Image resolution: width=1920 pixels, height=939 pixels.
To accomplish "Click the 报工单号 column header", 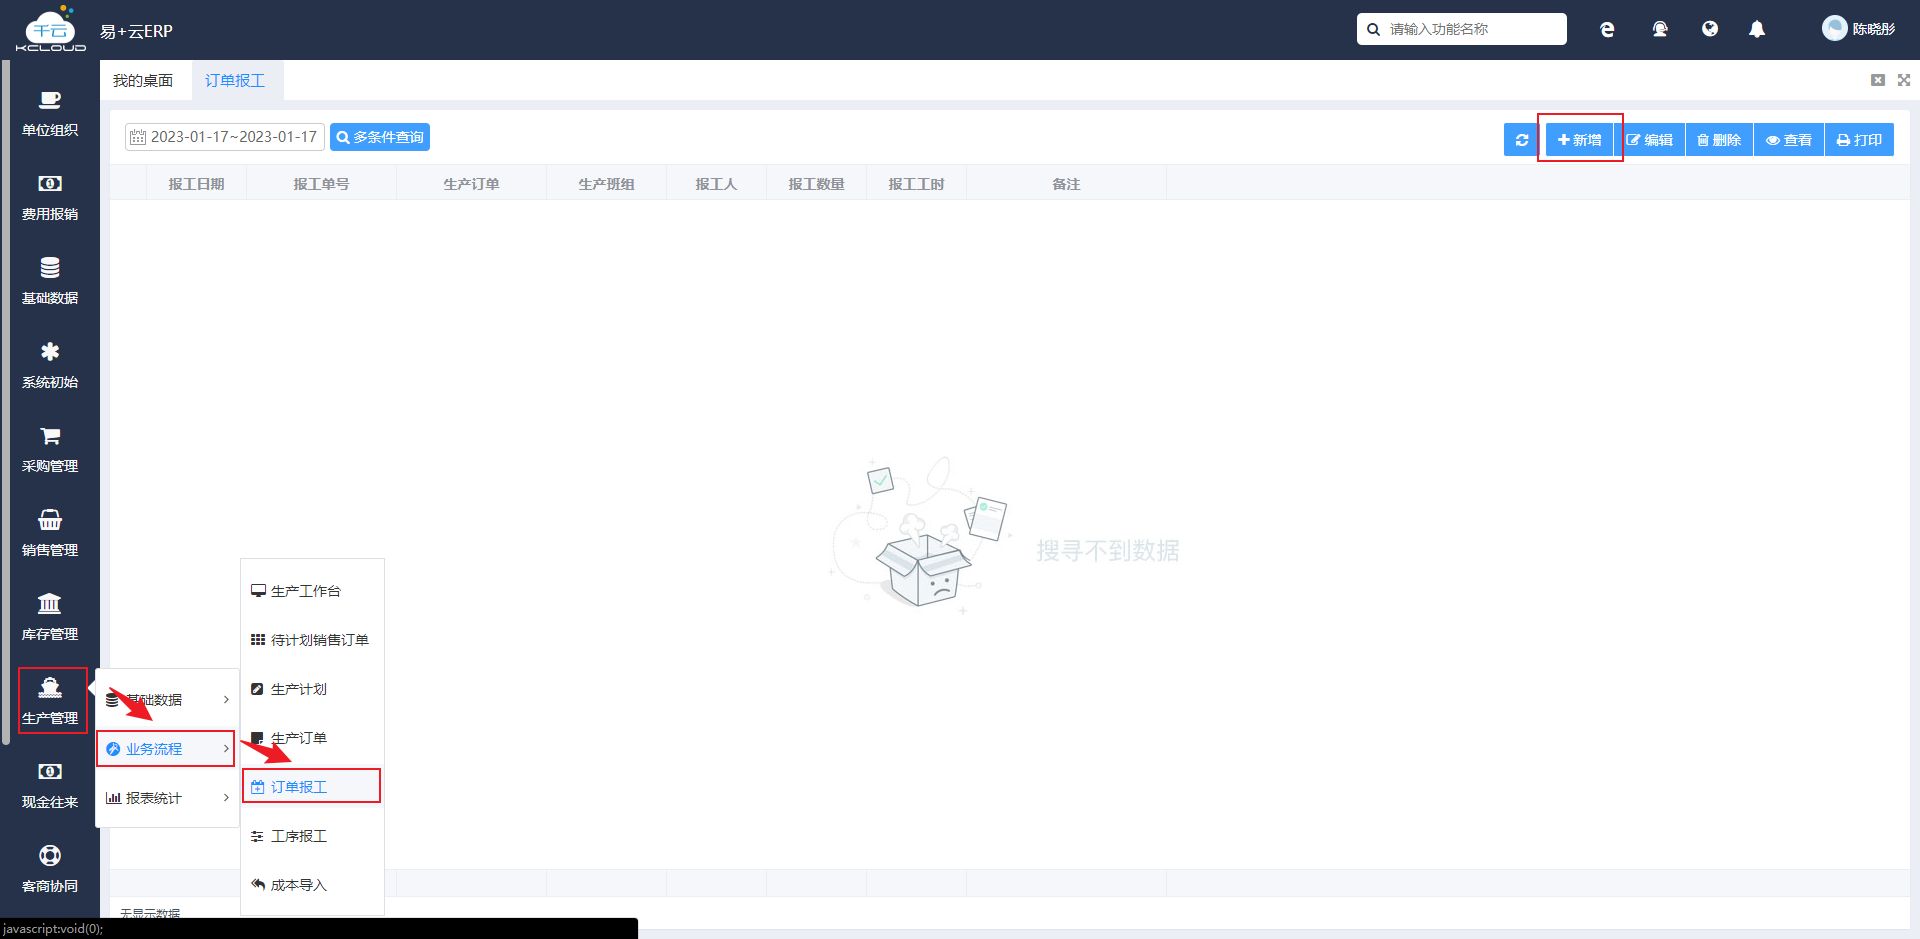I will (322, 184).
